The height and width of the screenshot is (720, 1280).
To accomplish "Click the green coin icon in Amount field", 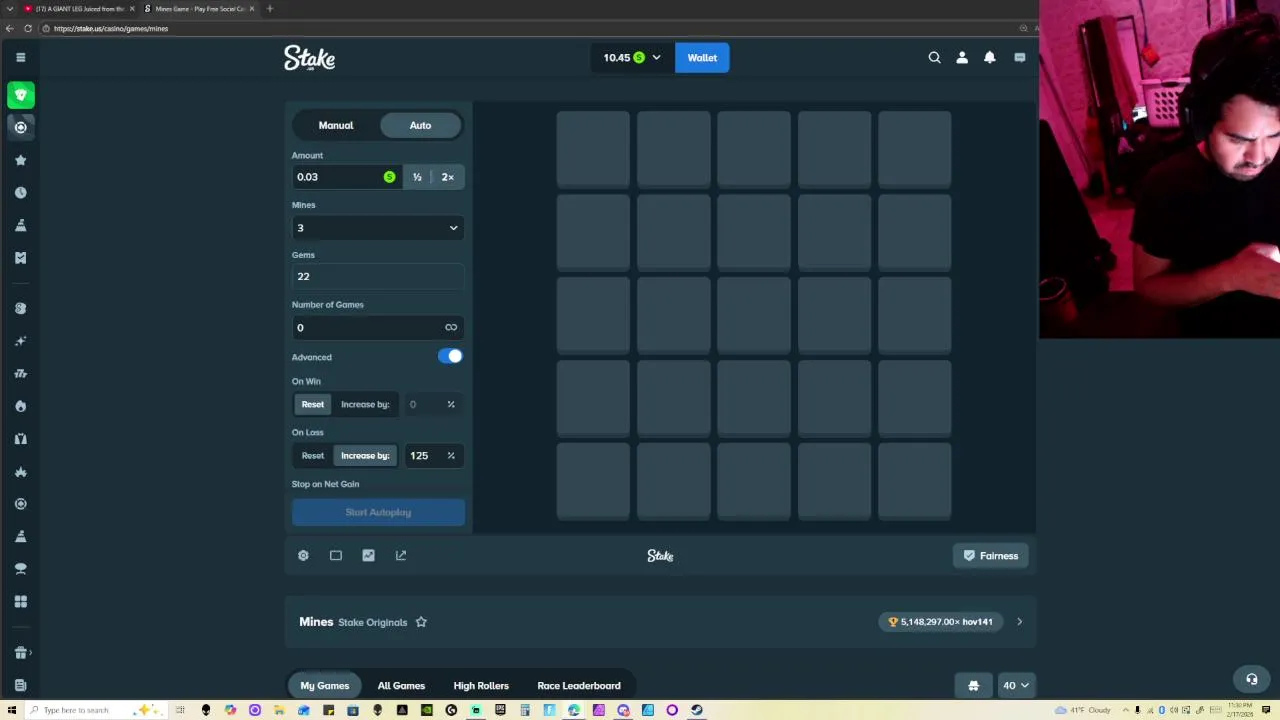I will pos(389,177).
